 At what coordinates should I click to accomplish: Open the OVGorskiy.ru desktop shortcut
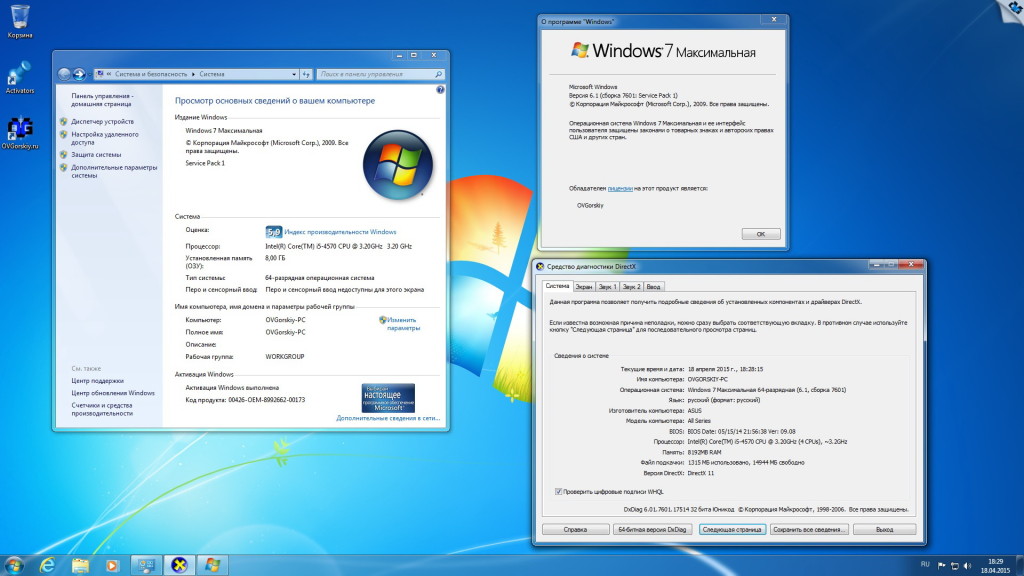(x=20, y=133)
